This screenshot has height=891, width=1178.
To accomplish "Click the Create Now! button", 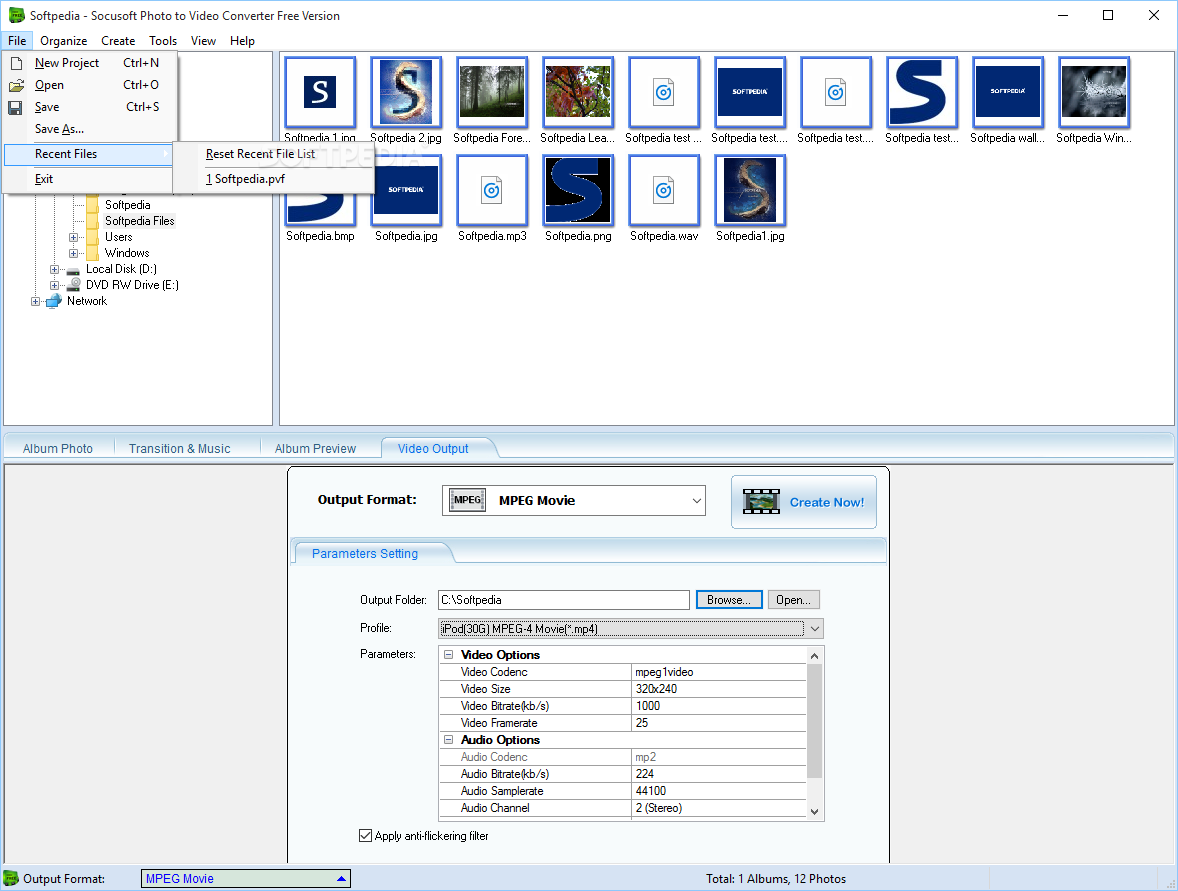I will 804,502.
